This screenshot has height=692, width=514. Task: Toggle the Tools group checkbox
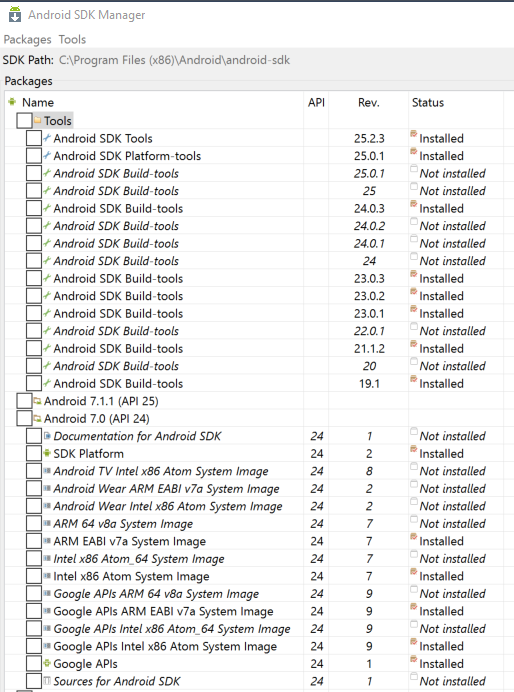(24, 120)
